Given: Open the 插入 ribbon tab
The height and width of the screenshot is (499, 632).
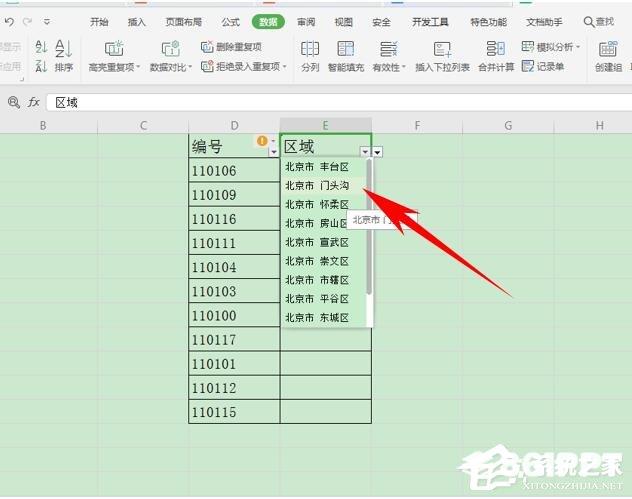Looking at the screenshot, I should (x=137, y=22).
